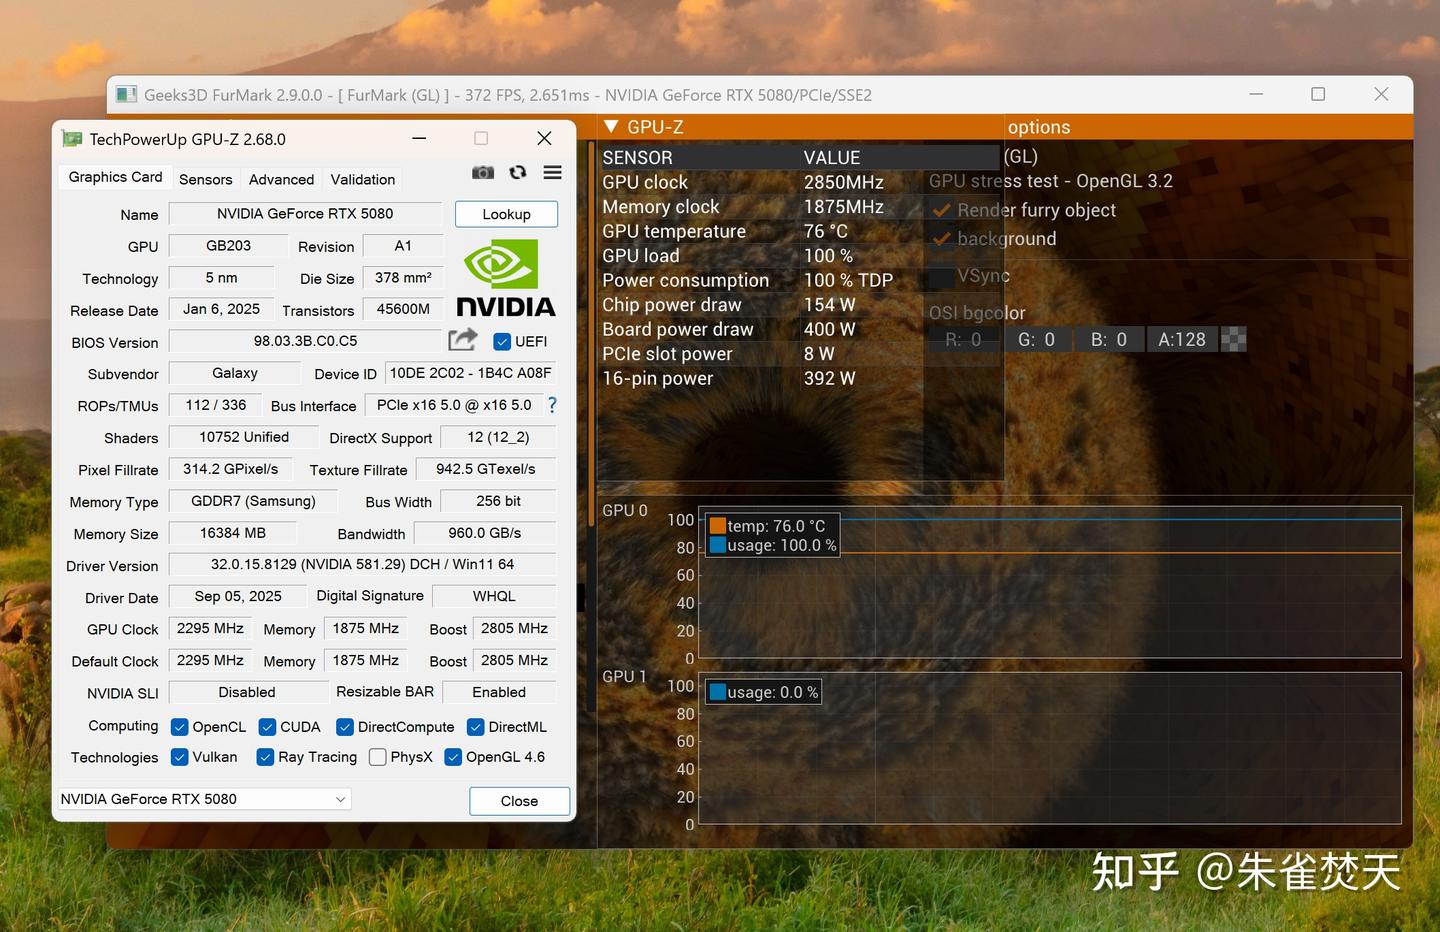Click the GPU 1 usage legend entry
Viewport: 1440px width, 932px height.
click(x=764, y=692)
